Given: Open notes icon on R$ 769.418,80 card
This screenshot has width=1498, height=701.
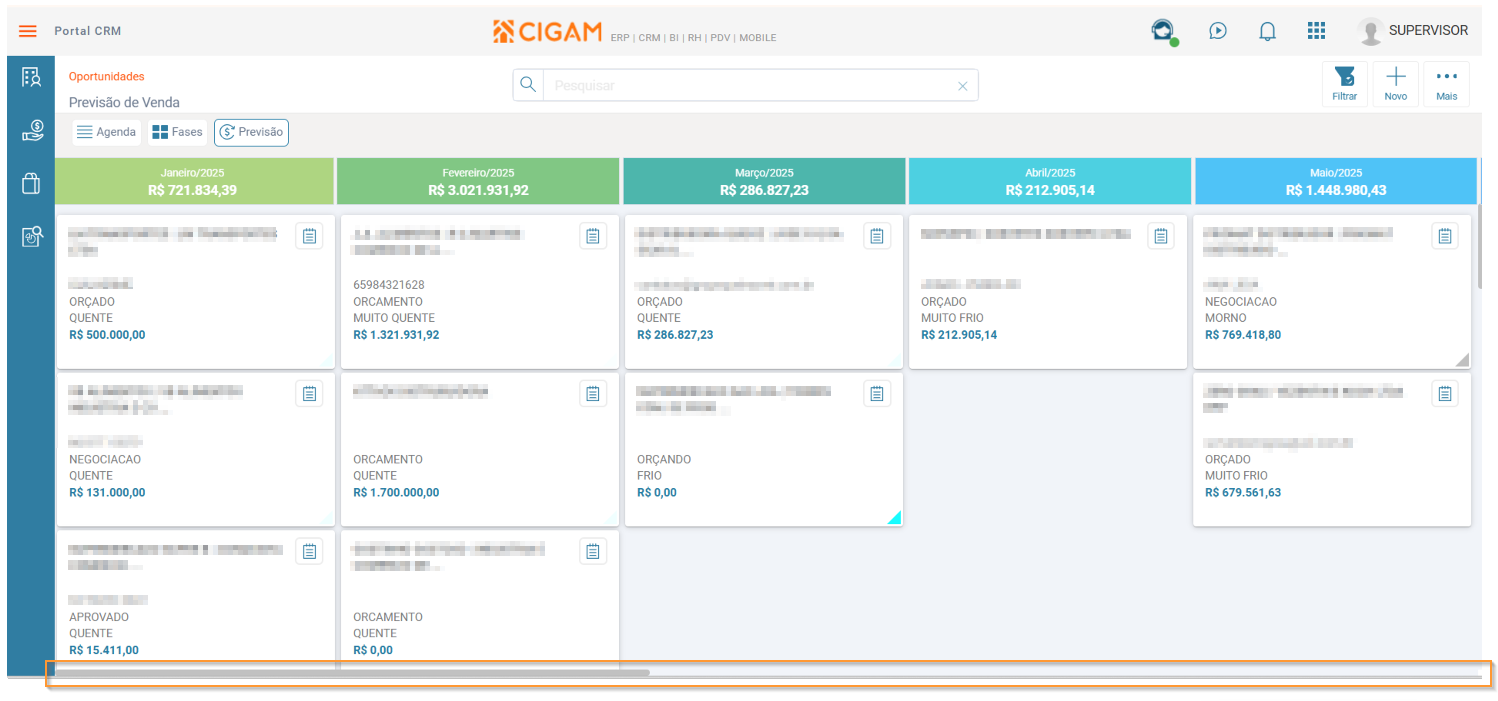Looking at the screenshot, I should (1445, 236).
